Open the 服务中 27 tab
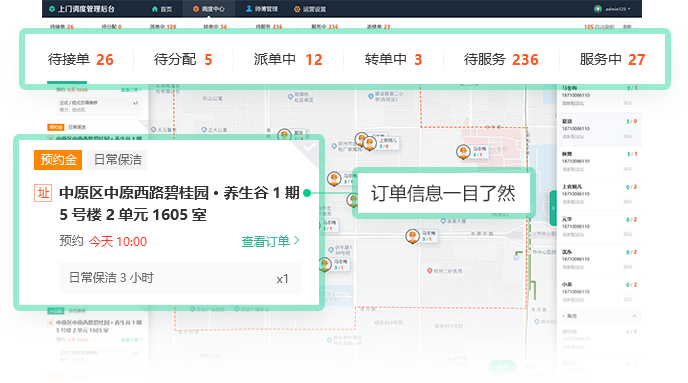Image resolution: width=688 pixels, height=383 pixels. [x=612, y=59]
